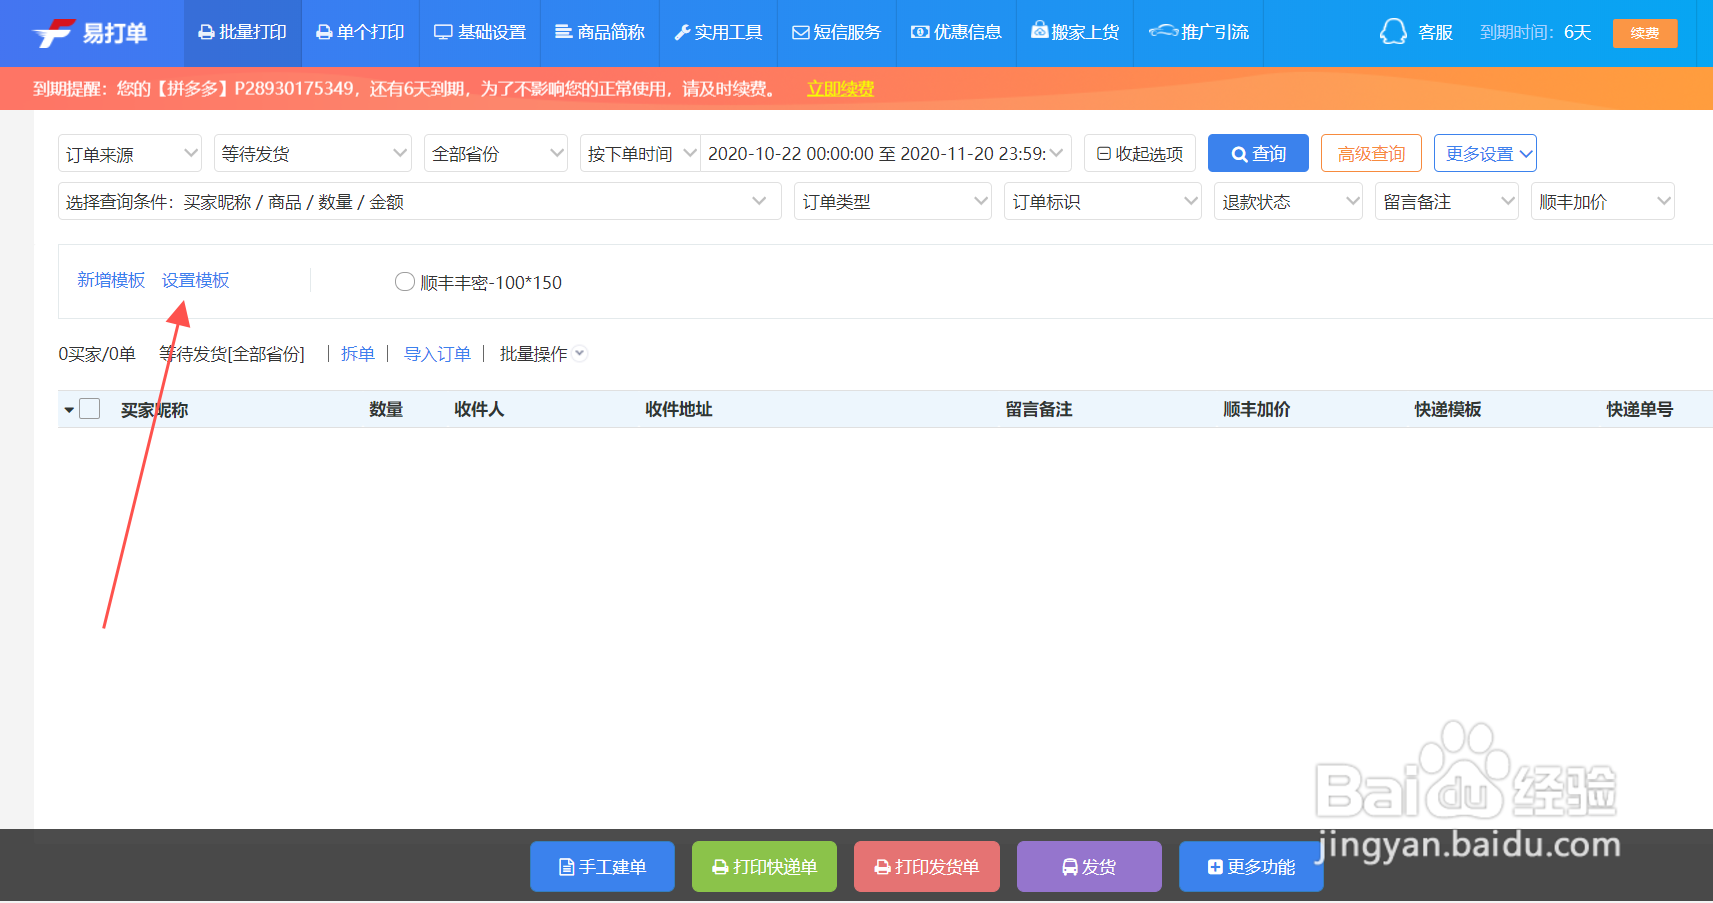Image resolution: width=1713 pixels, height=903 pixels.
Task: Open the 订单来源 dropdown
Action: pyautogui.click(x=129, y=153)
